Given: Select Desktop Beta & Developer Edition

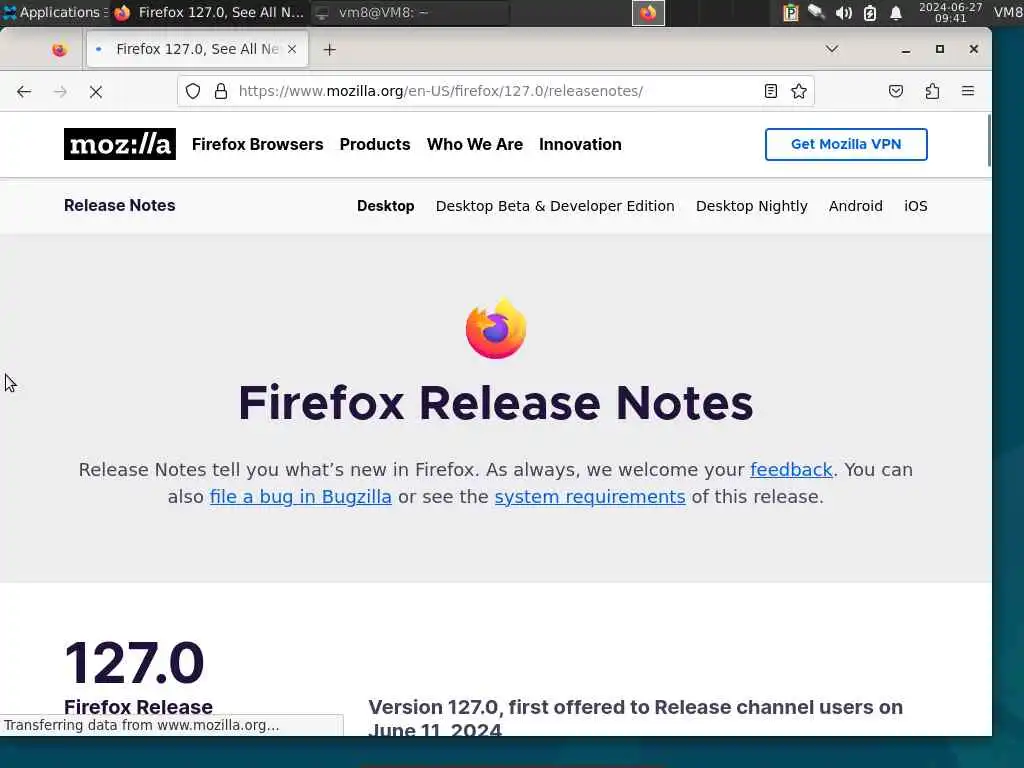Looking at the screenshot, I should [554, 206].
